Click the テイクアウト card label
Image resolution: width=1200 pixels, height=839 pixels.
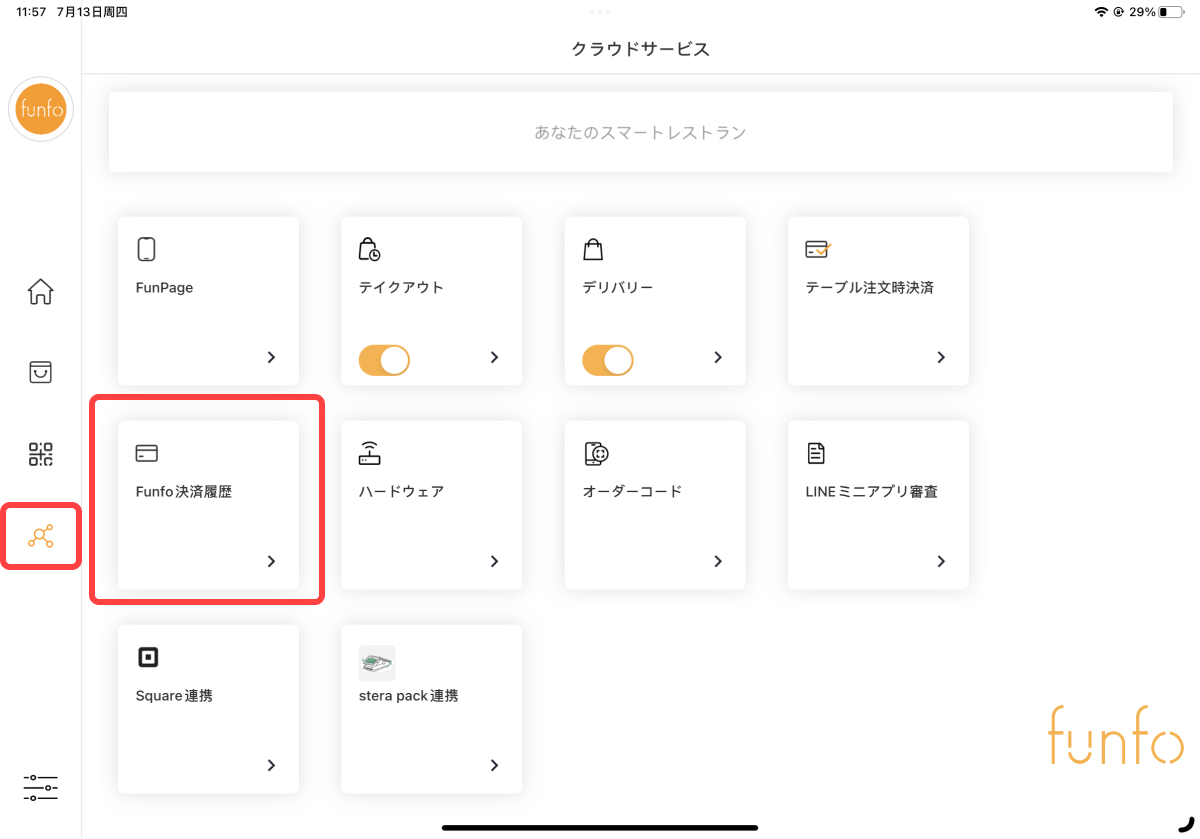click(x=401, y=287)
